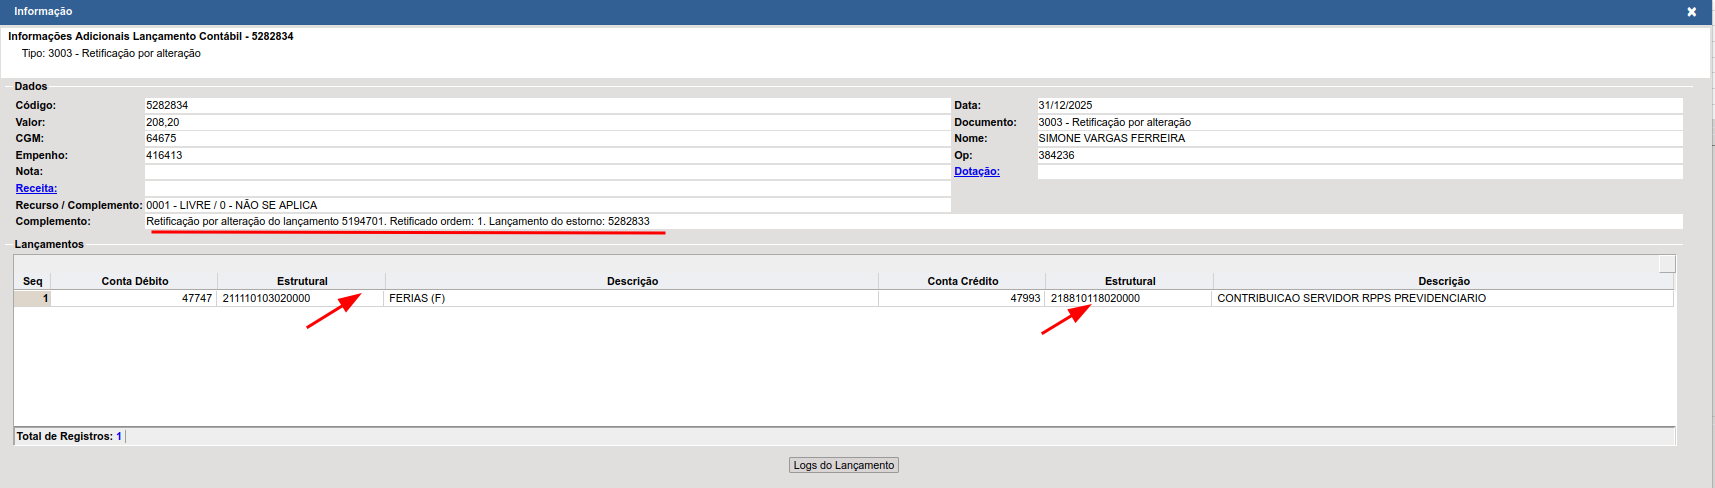Select the Data field showing 31/12/2025

(1358, 105)
